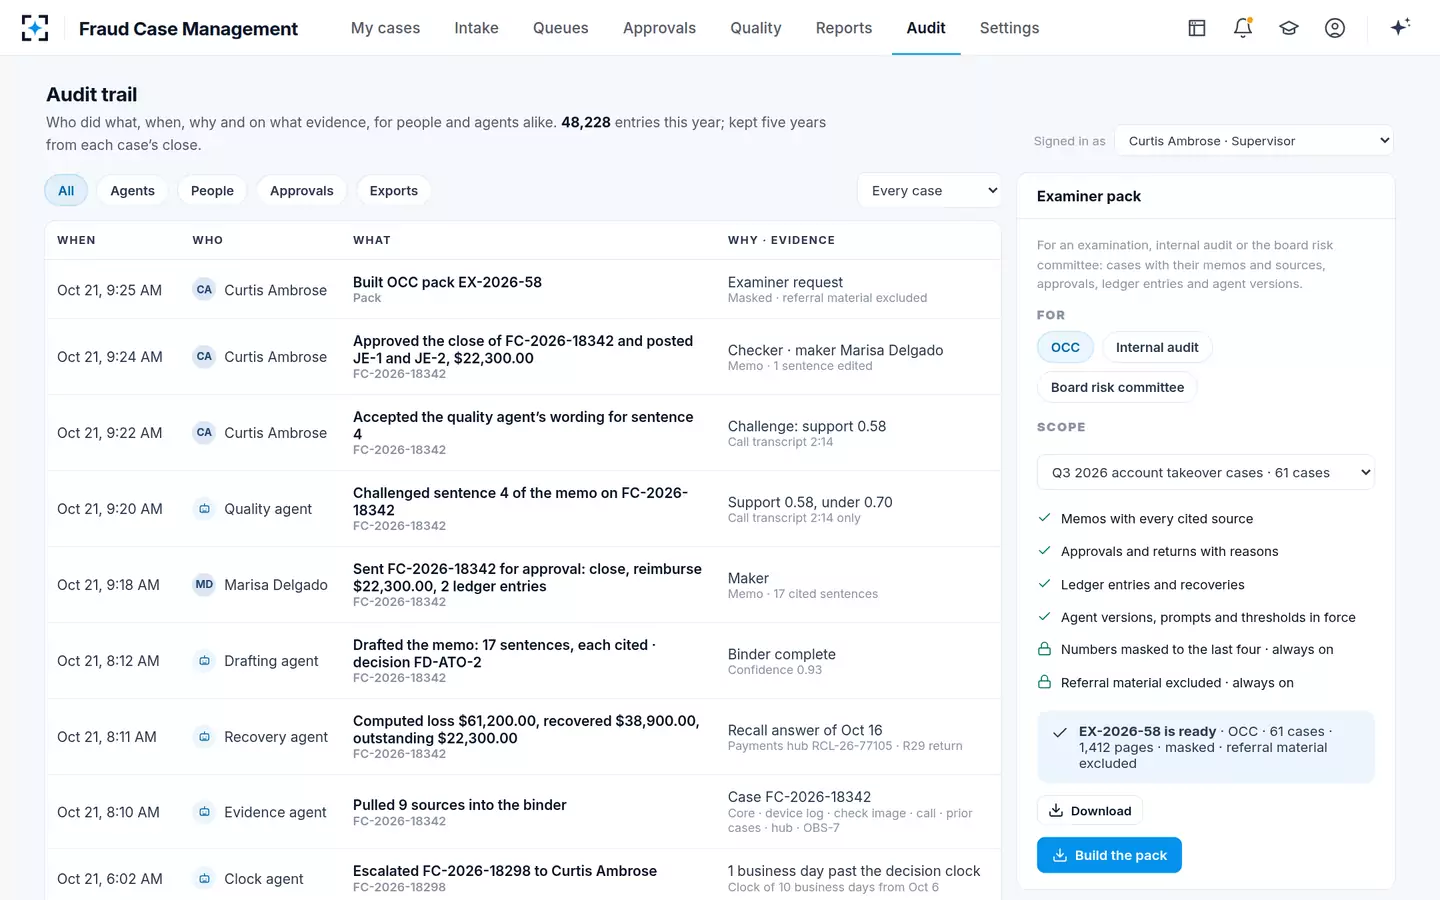Click the Quality agent robot icon

[x=204, y=509]
